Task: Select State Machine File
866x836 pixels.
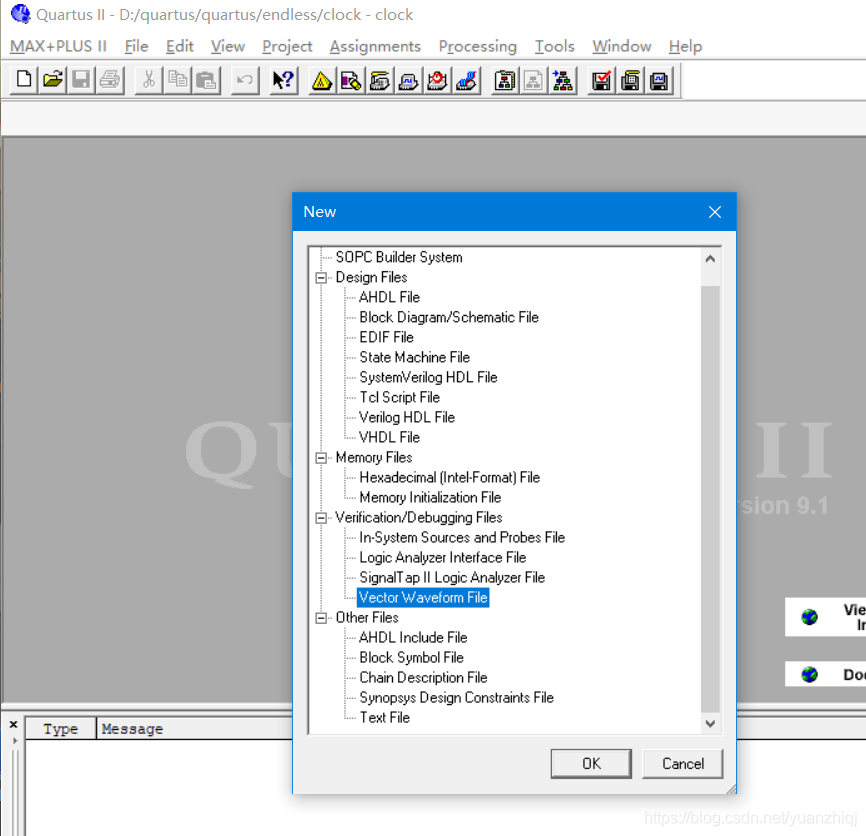Action: coord(414,357)
